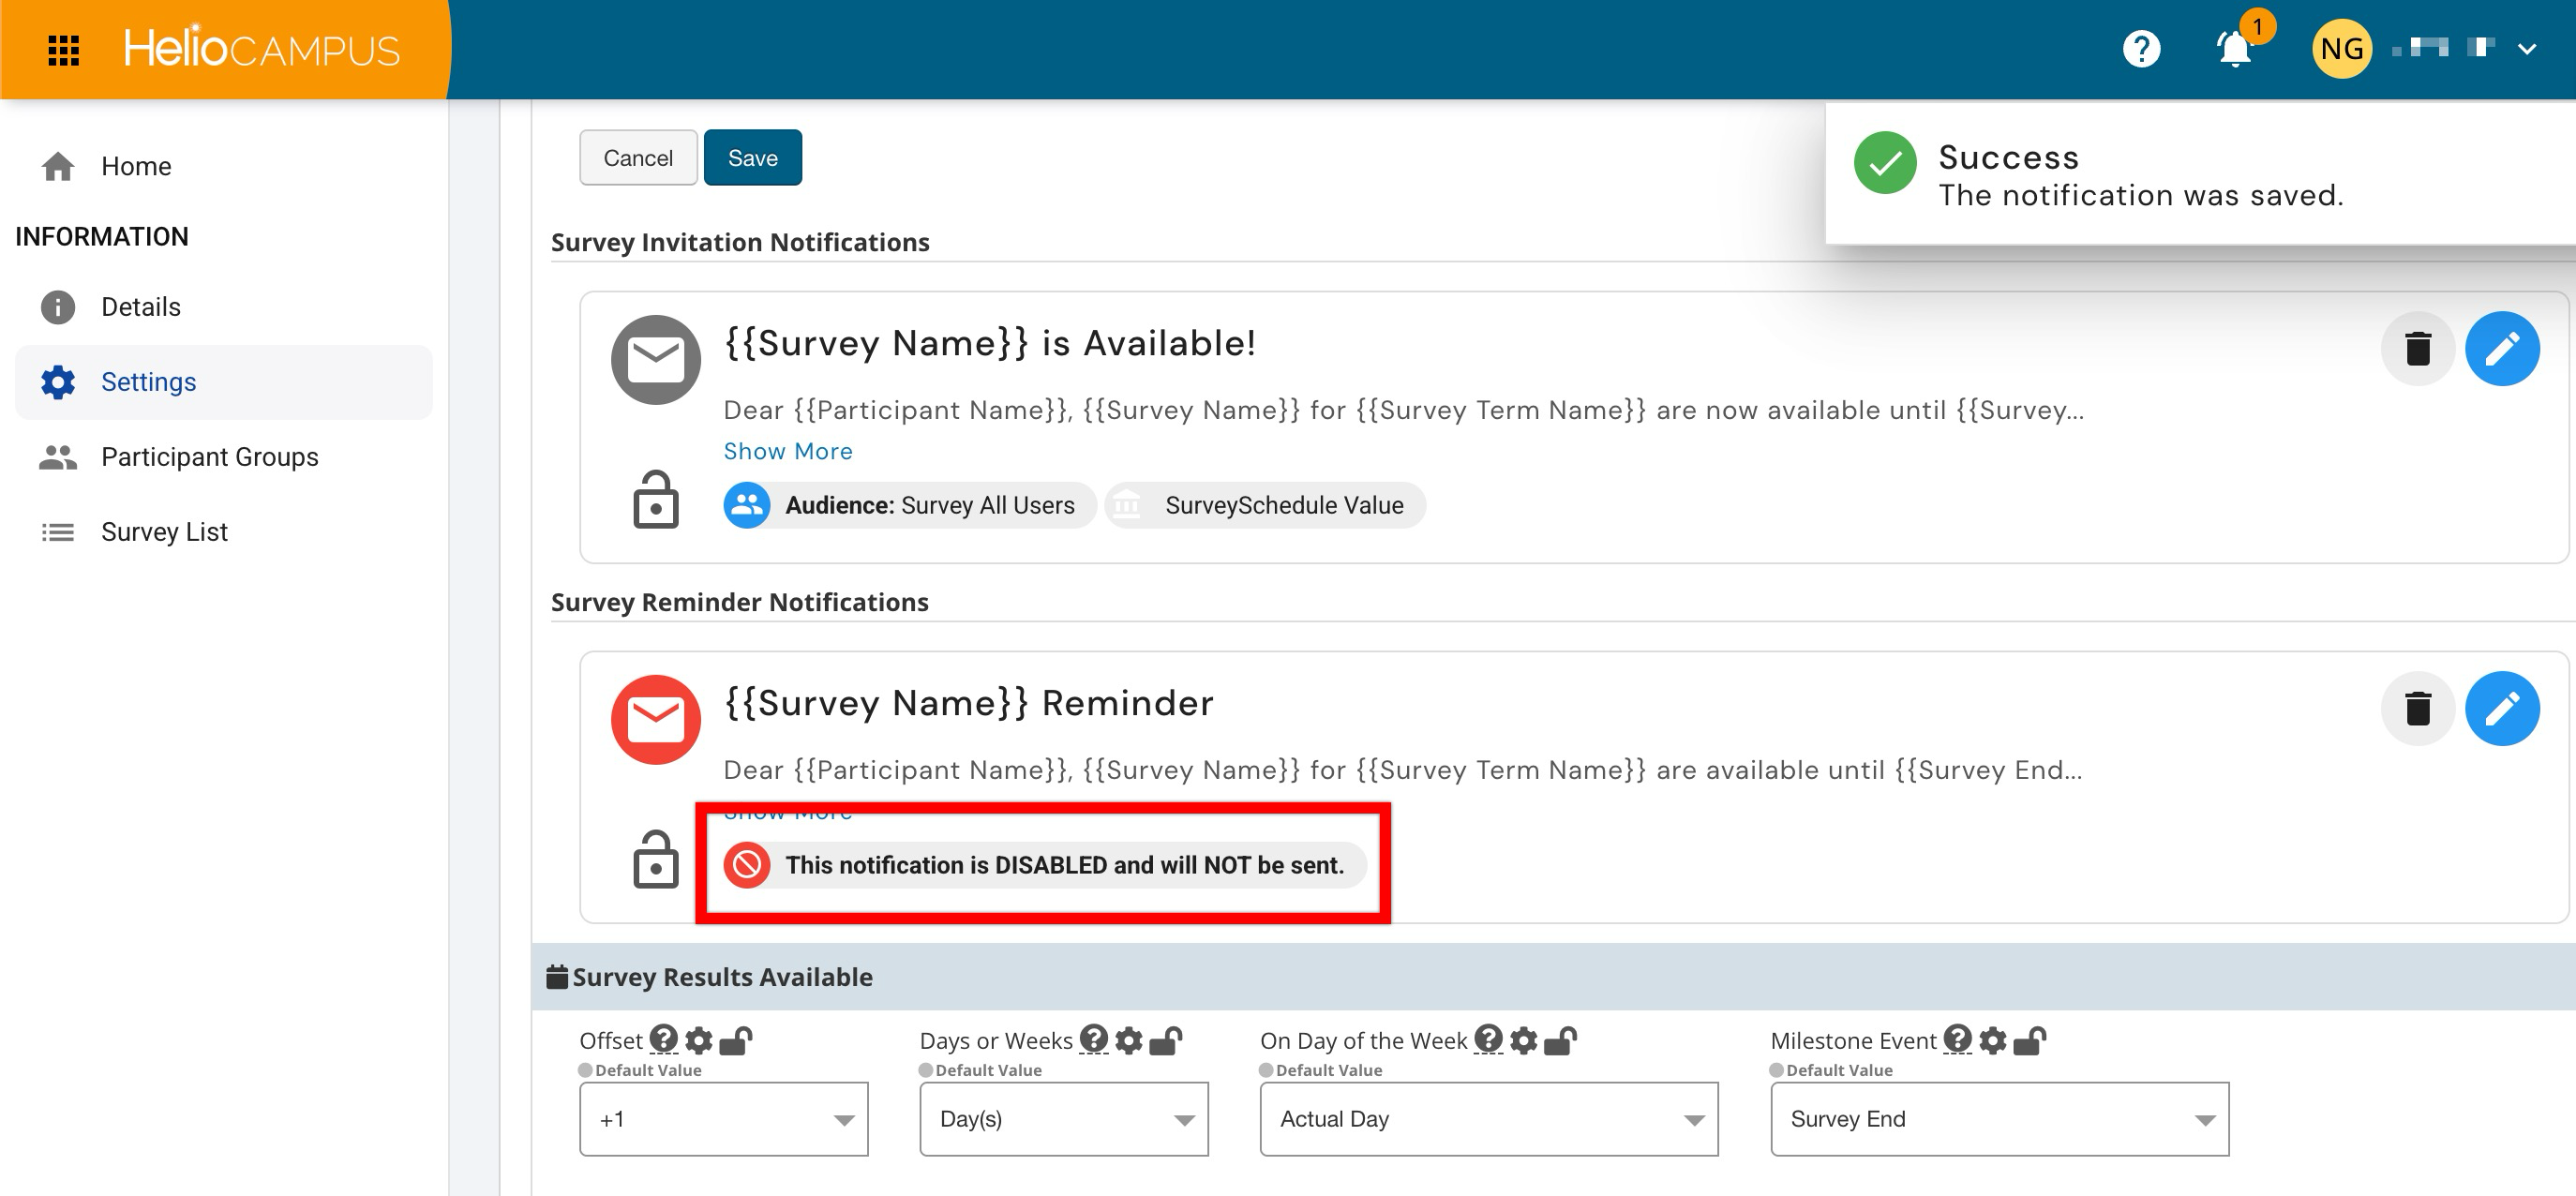Screen dimensions: 2576x1196
Task: Click the Save button
Action: [x=752, y=158]
